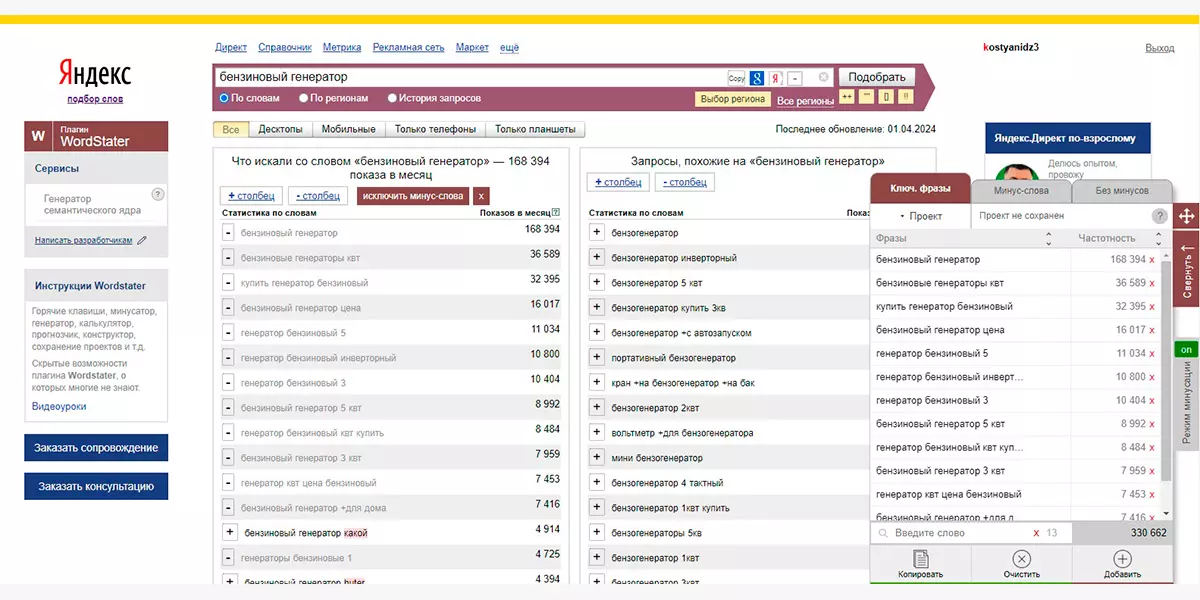Image resolution: width=1200 pixels, height=600 pixels.
Task: Toggle plus for портативный бензогенератор row
Action: 596,358
